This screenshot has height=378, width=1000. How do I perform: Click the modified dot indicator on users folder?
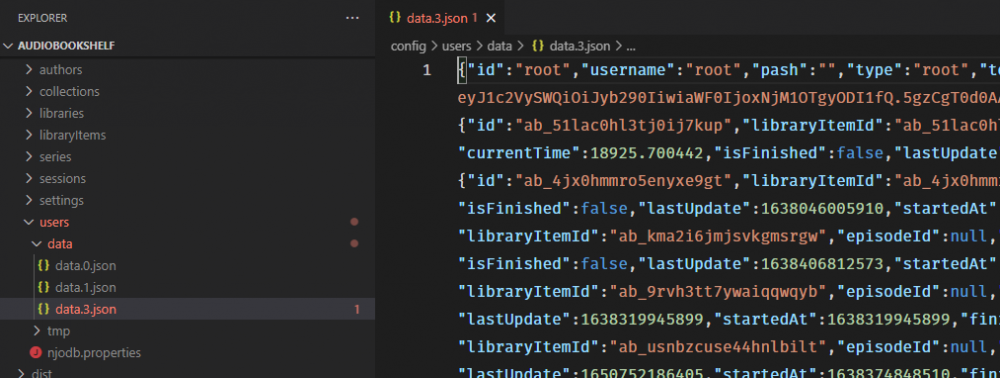[354, 222]
